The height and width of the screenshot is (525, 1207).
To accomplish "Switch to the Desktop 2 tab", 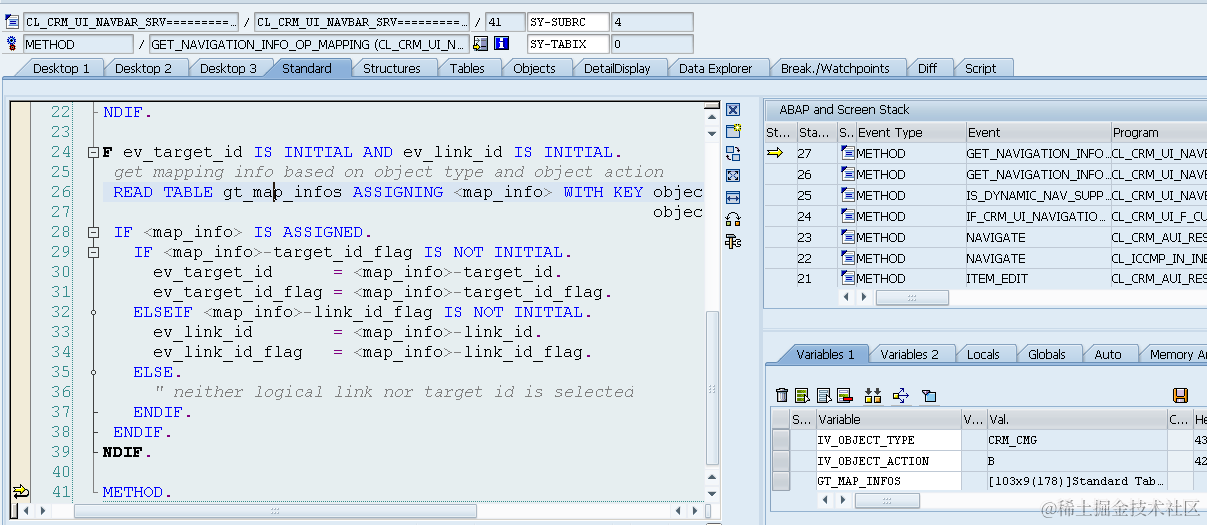I will pyautogui.click(x=143, y=68).
